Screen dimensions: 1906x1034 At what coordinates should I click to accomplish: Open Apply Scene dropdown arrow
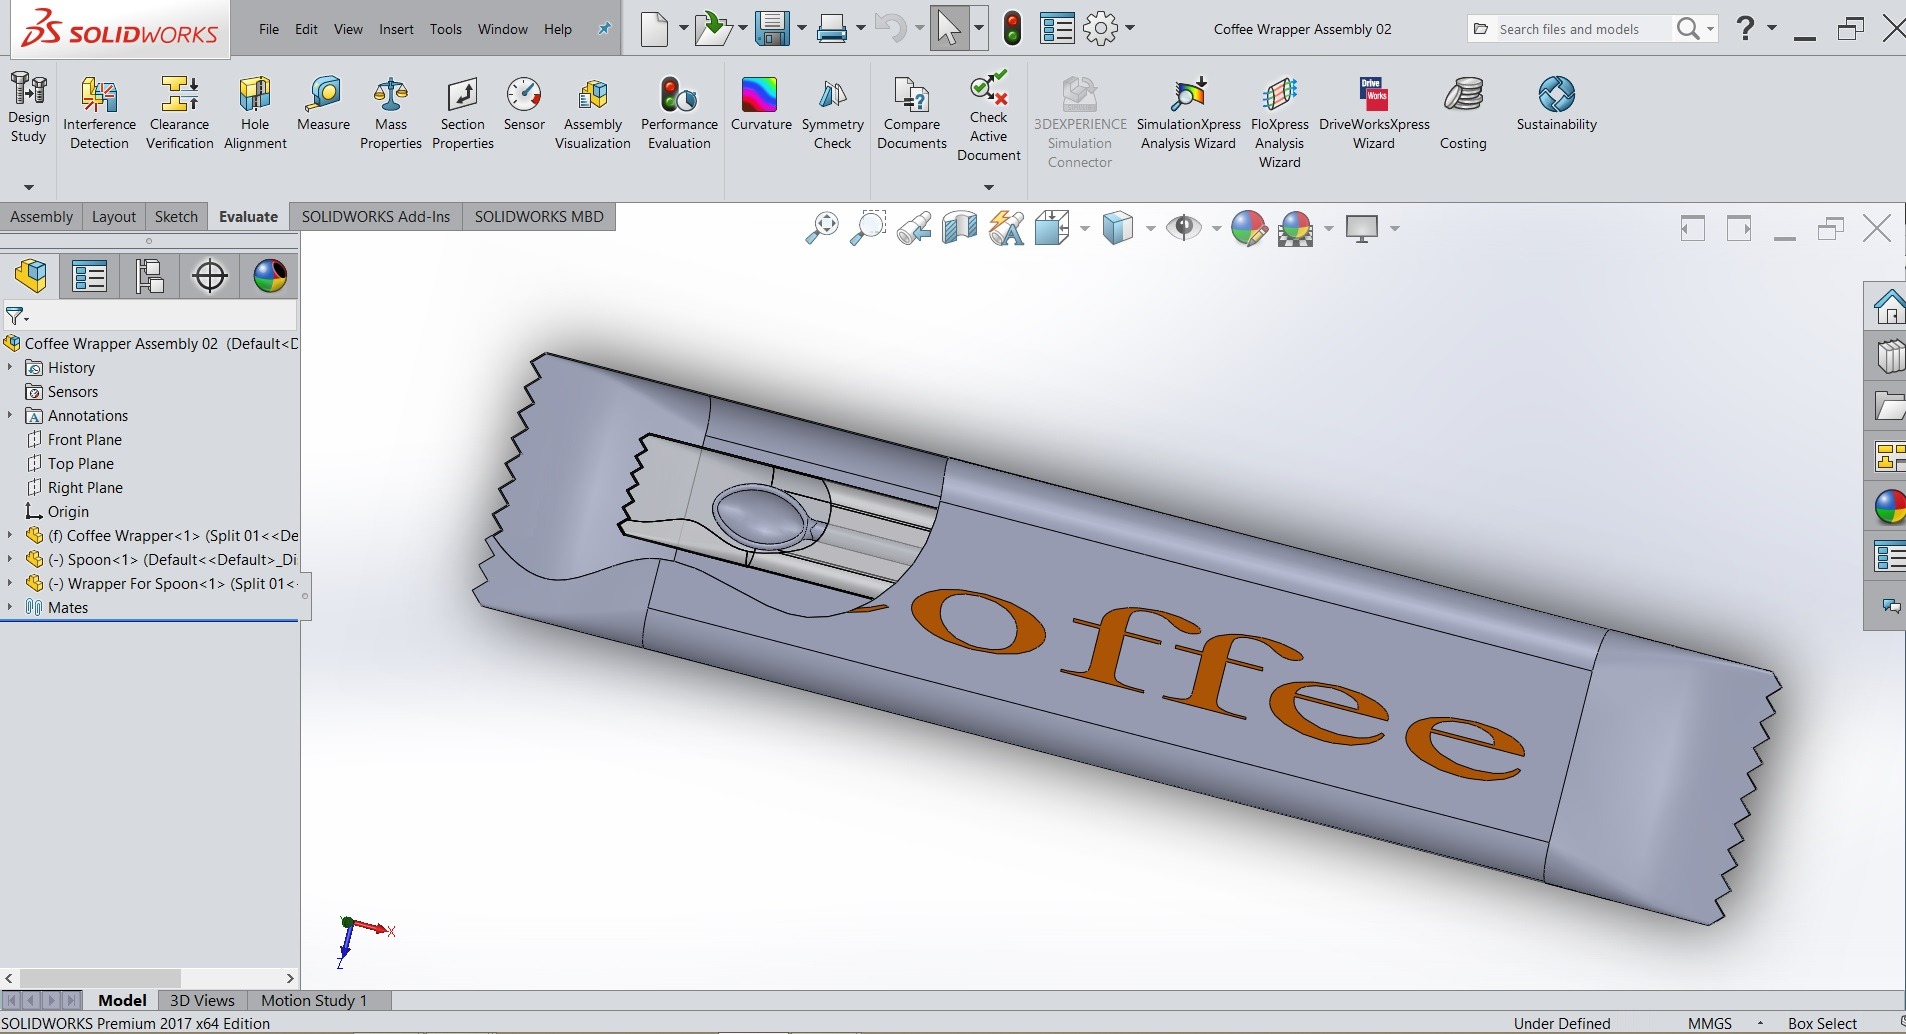[x=1328, y=229]
